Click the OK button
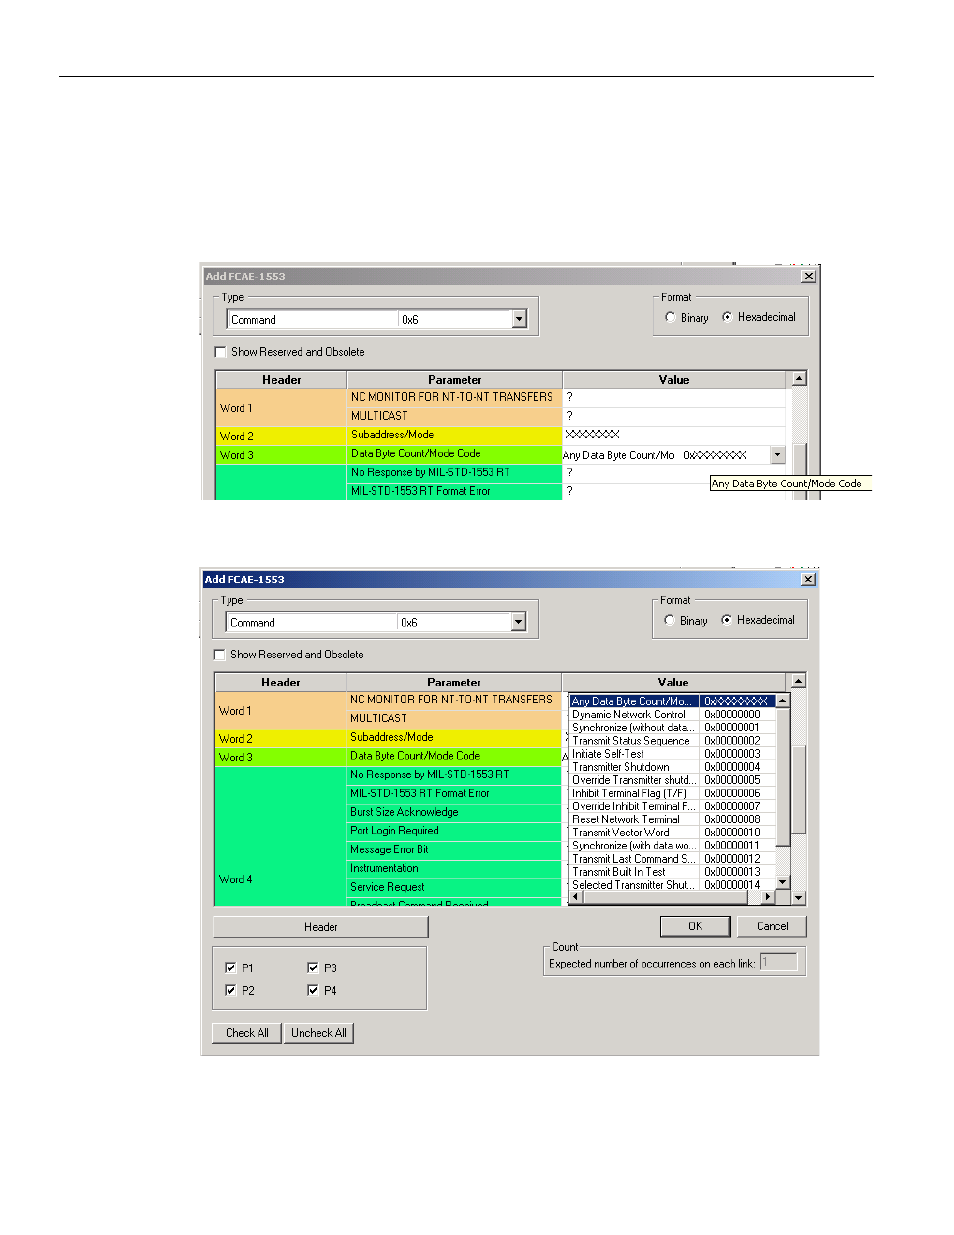 pyautogui.click(x=695, y=927)
